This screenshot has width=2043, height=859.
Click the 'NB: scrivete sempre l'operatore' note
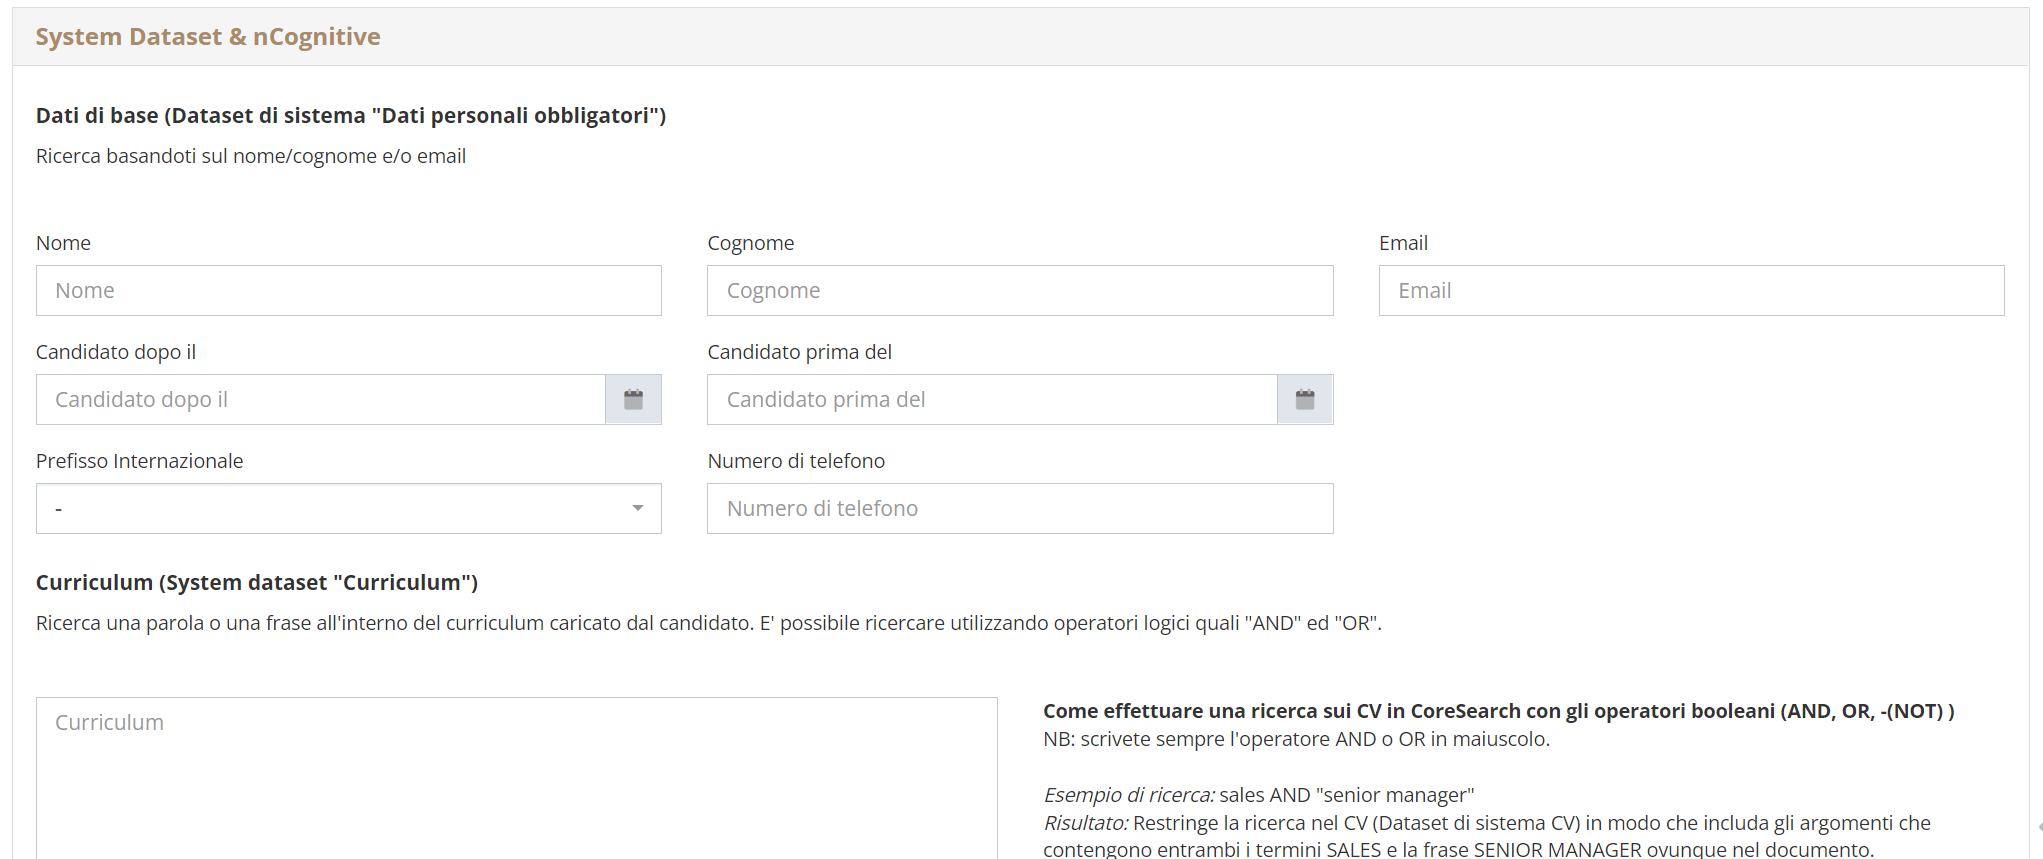1296,739
